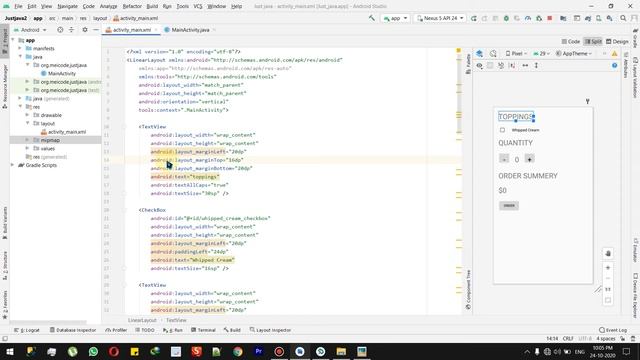
Task: Open the Refactor menu
Action: point(132,6)
